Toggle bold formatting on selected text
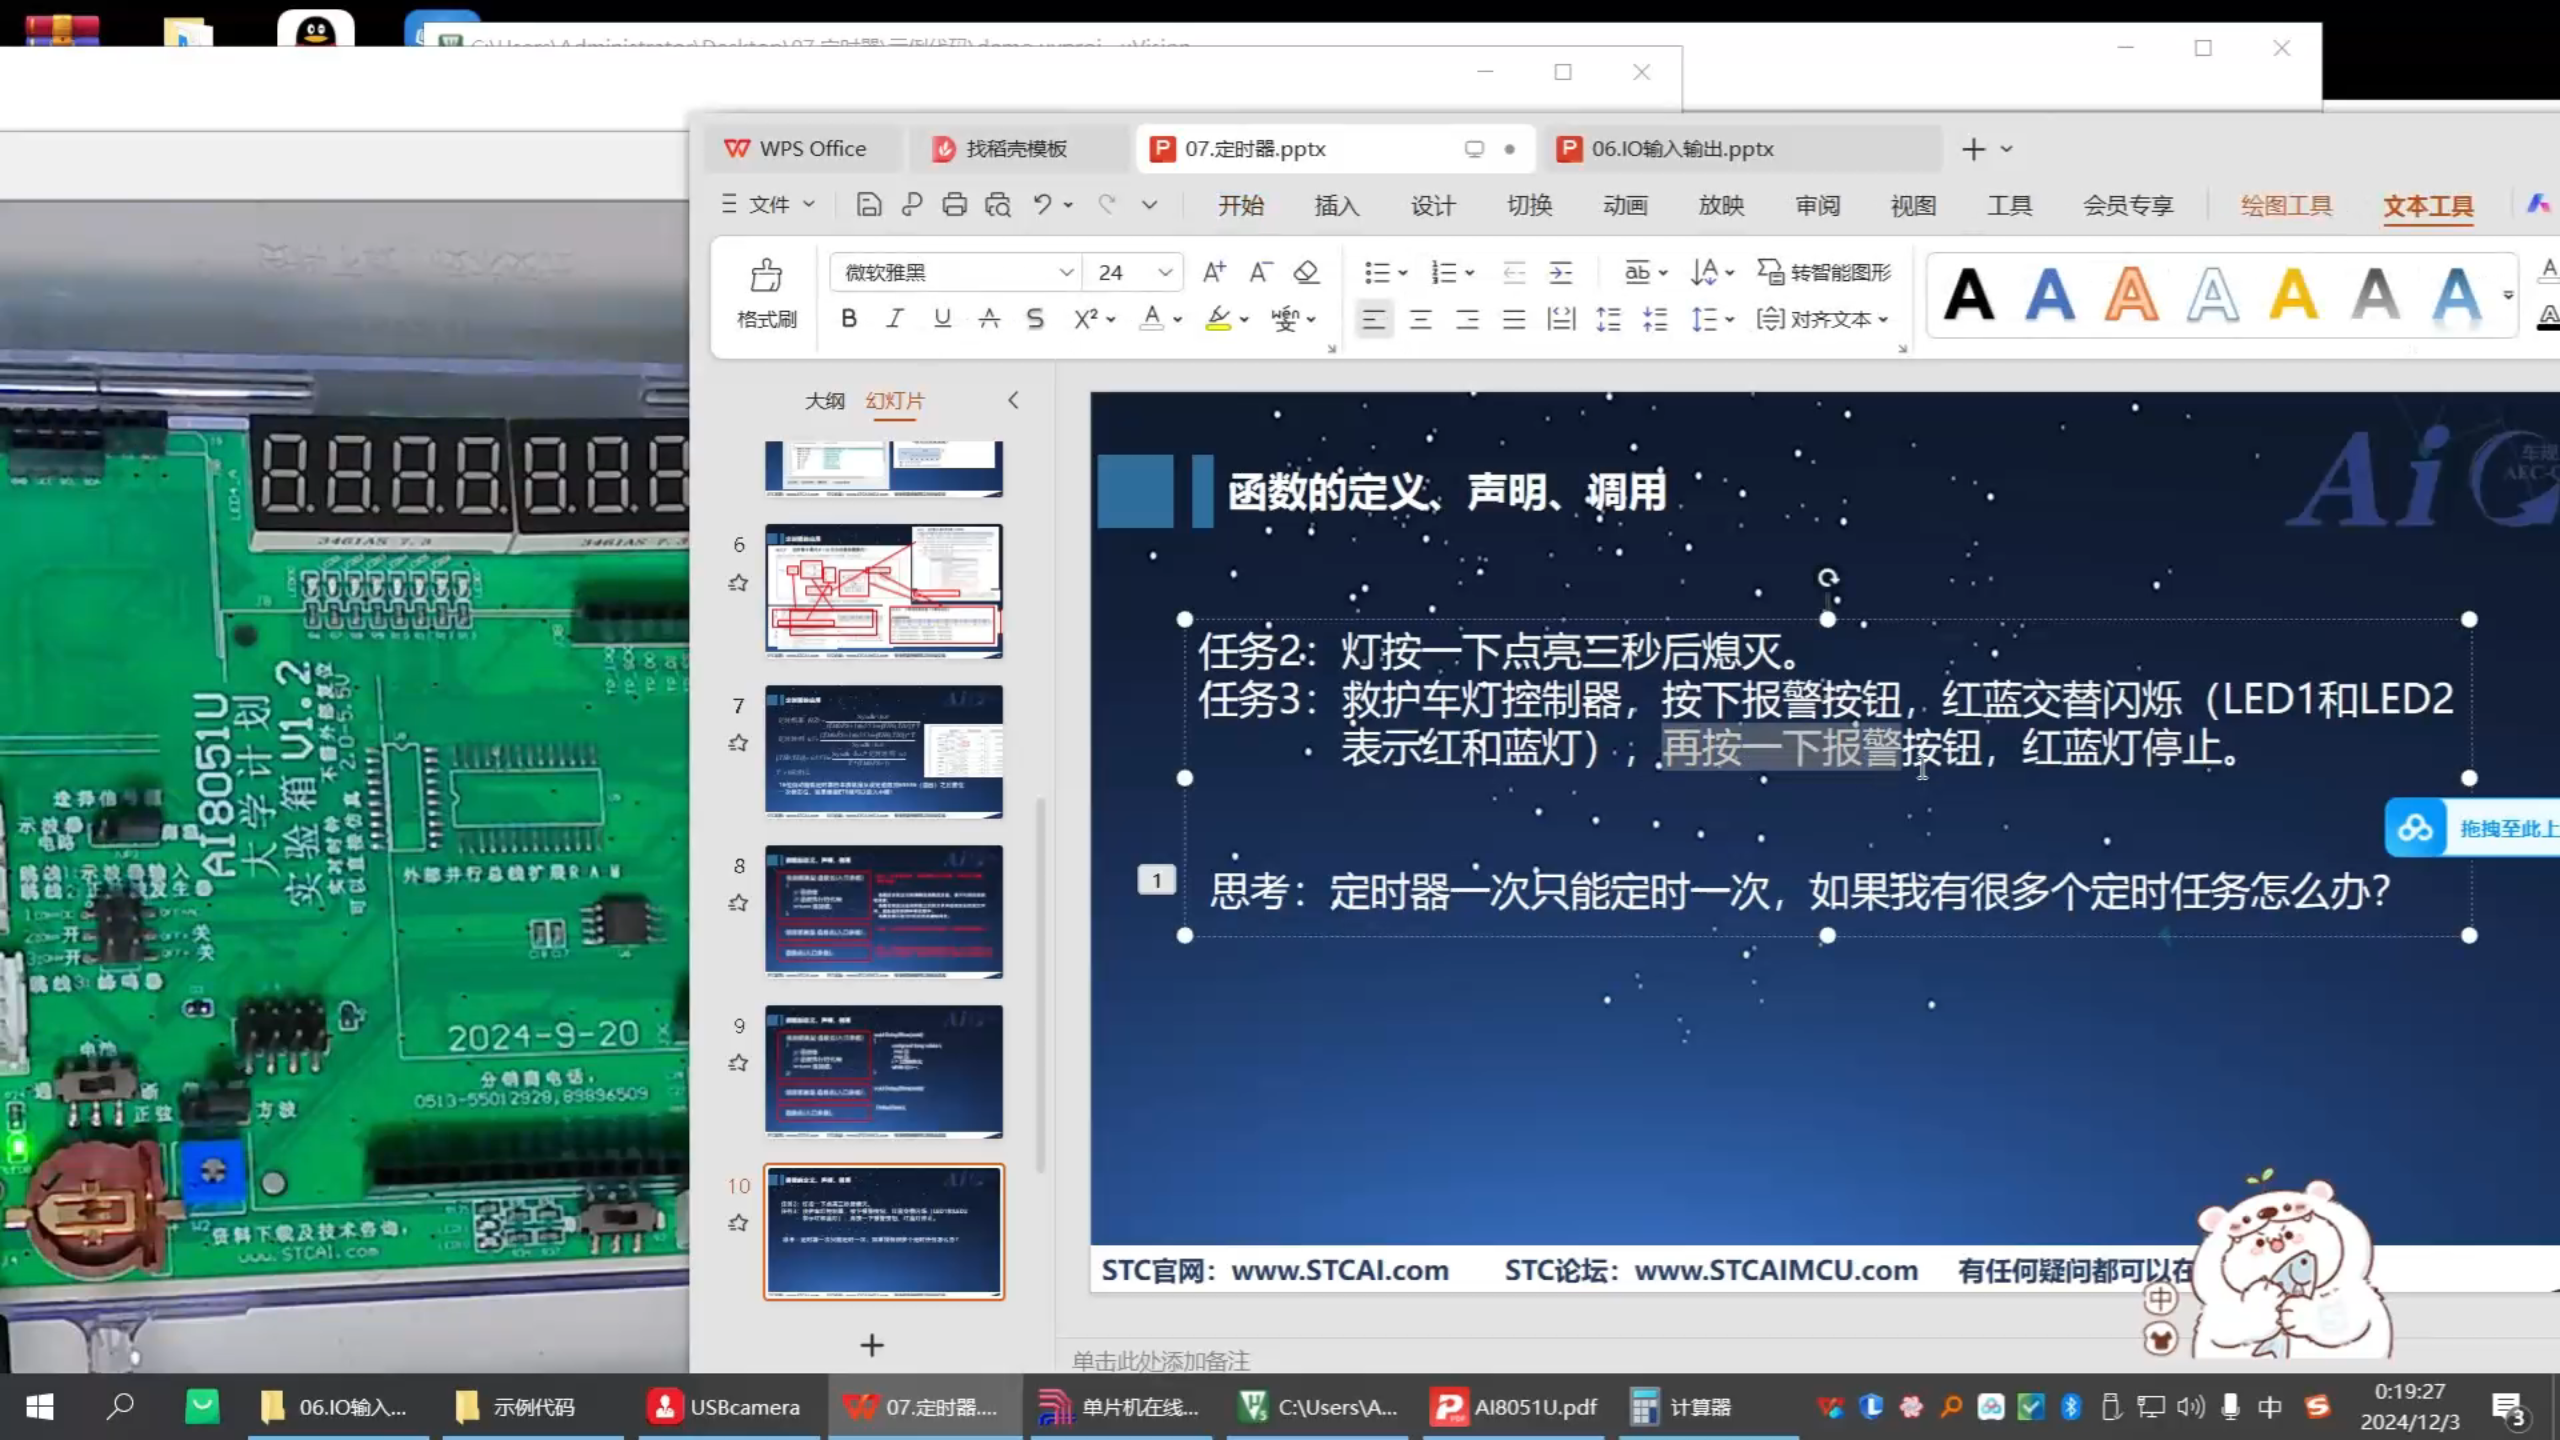The height and width of the screenshot is (1440, 2560). point(848,319)
